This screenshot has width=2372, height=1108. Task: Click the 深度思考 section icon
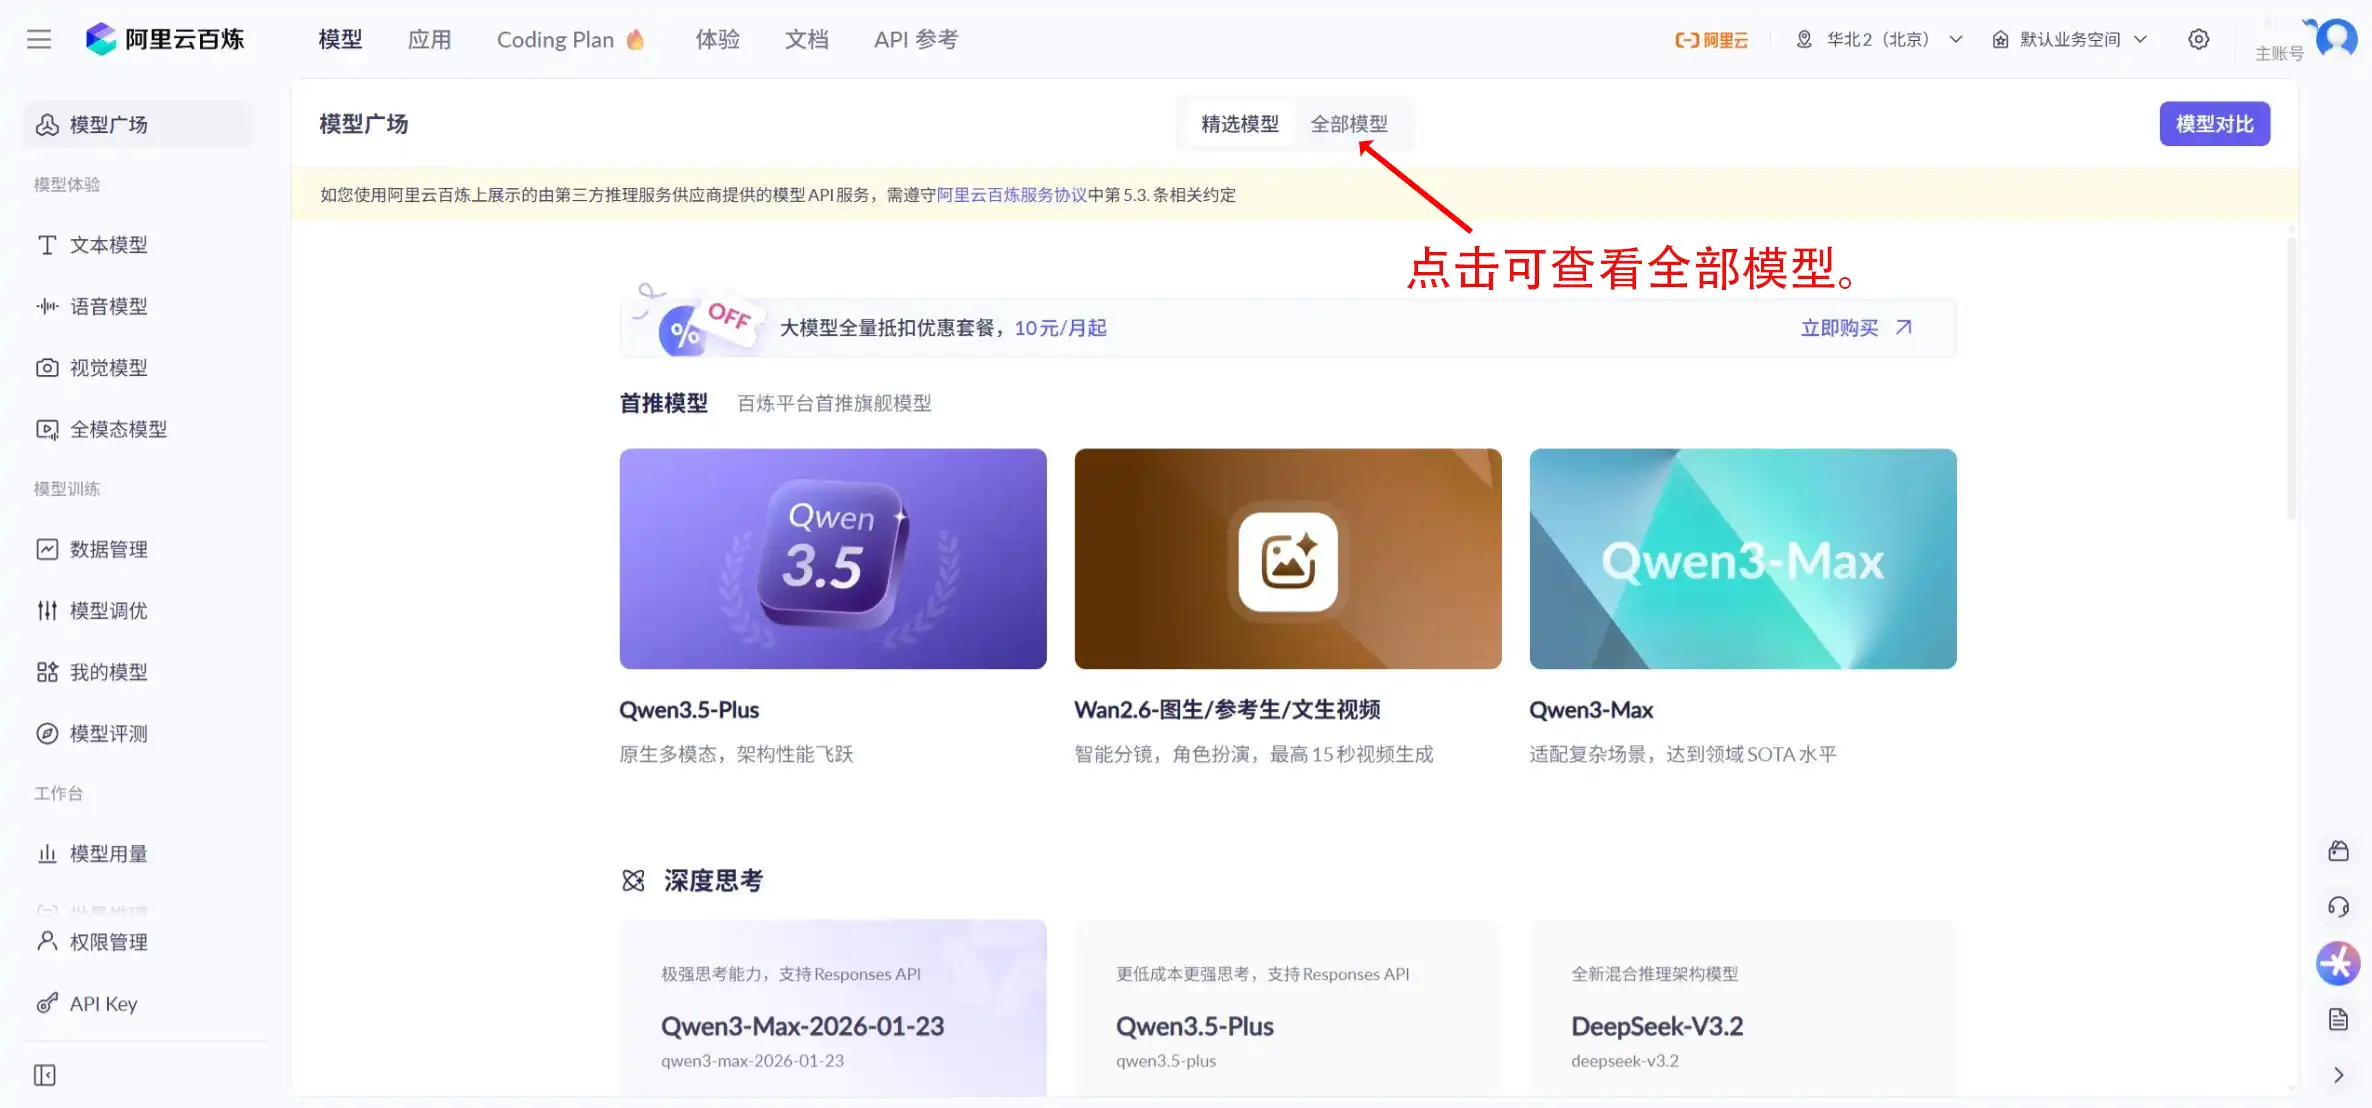click(x=633, y=880)
